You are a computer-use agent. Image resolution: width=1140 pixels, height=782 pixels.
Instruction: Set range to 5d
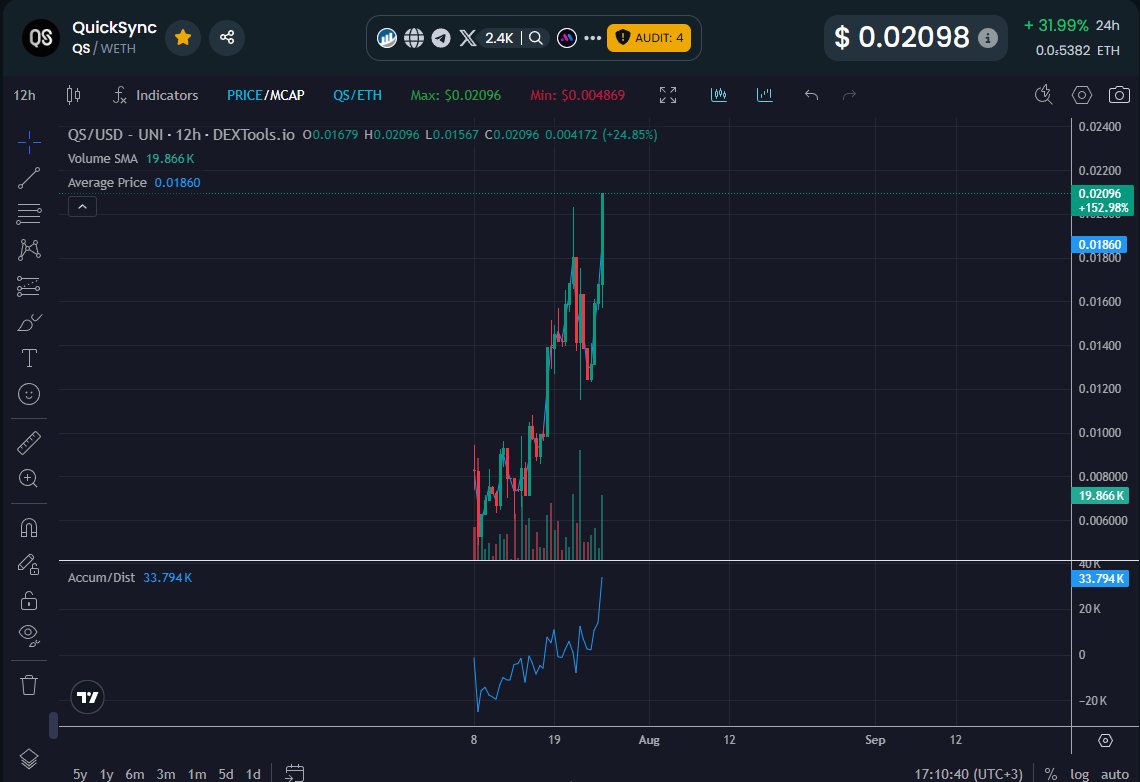click(x=226, y=774)
